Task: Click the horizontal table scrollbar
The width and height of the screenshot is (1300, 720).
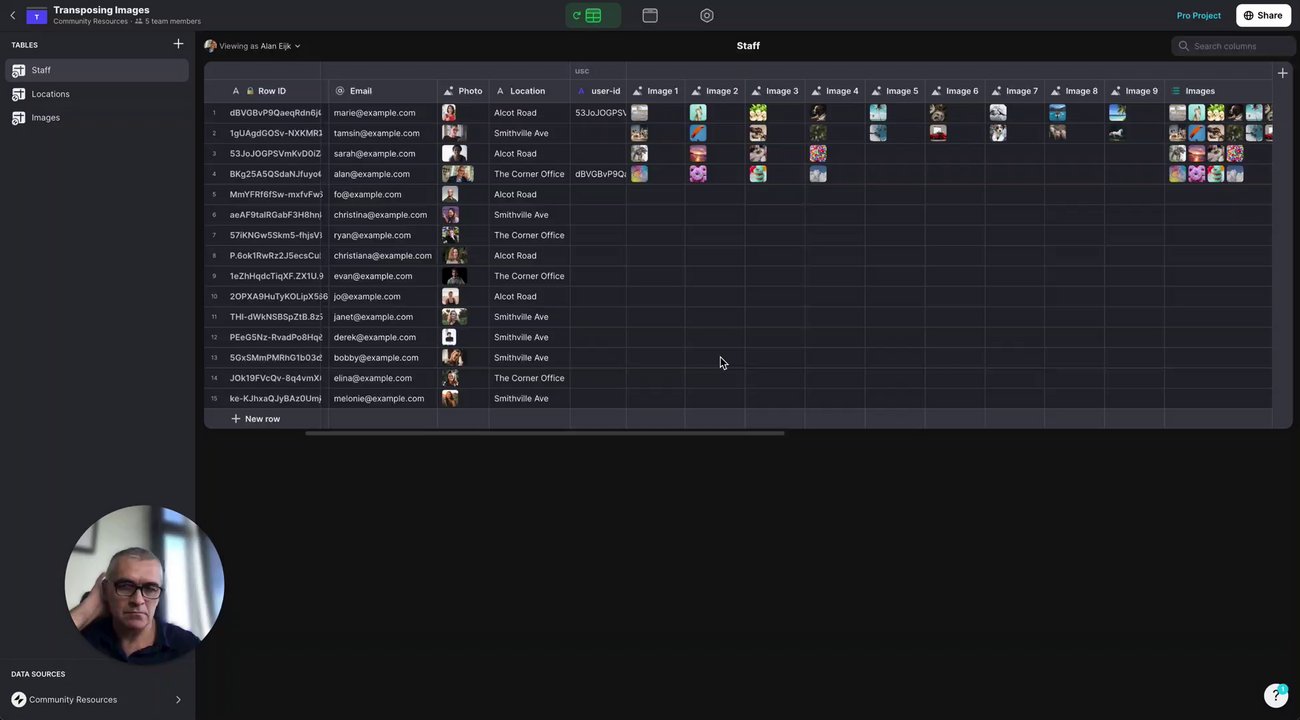Action: click(x=545, y=433)
